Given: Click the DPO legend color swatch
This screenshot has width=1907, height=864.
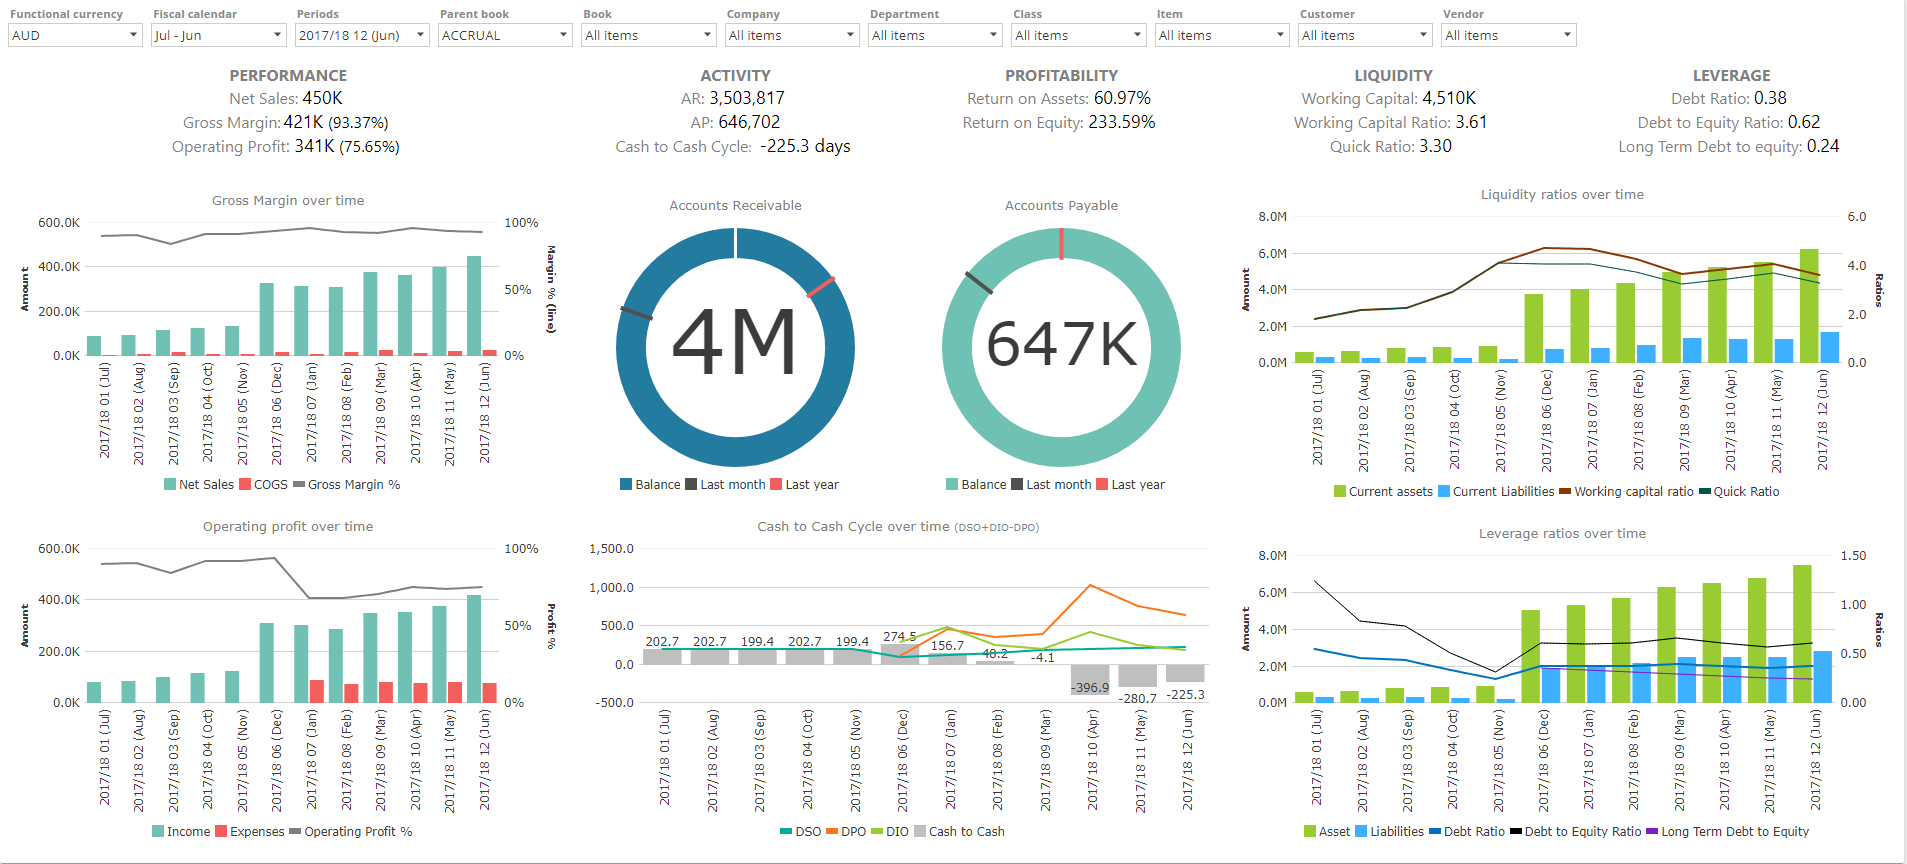Looking at the screenshot, I should [832, 832].
